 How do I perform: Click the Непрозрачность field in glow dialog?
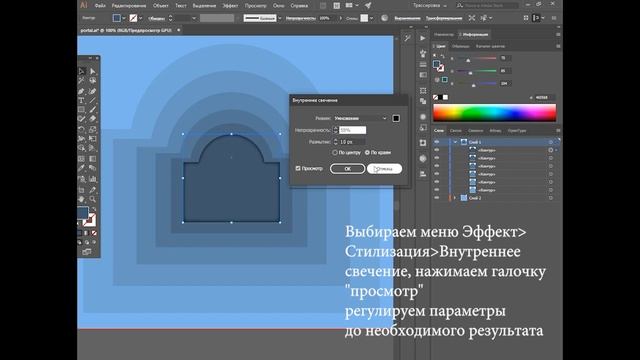pyautogui.click(x=353, y=130)
